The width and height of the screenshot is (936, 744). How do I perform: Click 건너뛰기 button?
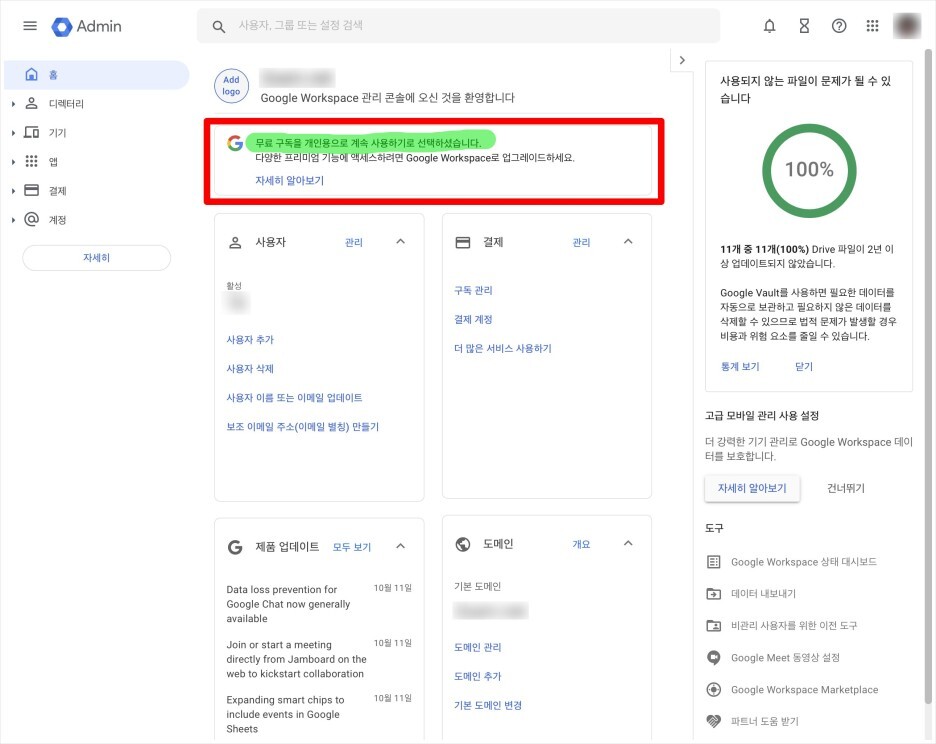click(x=845, y=488)
